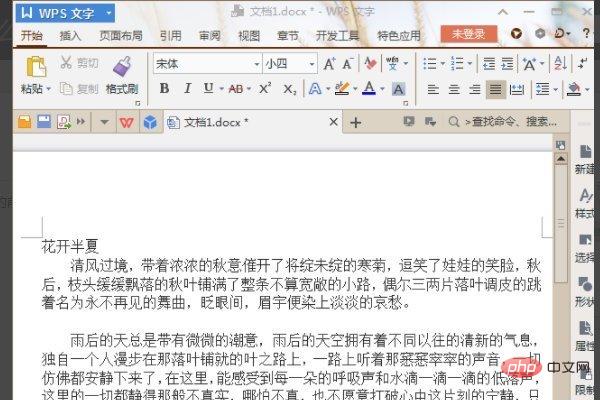Viewport: 600px width, 400px height.
Task: Open bullet list style dropdown arrow
Action: coord(443,64)
